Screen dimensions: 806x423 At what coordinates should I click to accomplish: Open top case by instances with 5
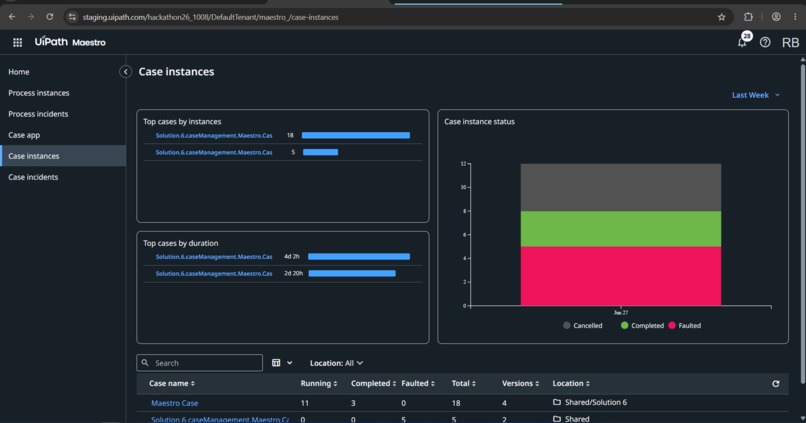pyautogui.click(x=214, y=153)
